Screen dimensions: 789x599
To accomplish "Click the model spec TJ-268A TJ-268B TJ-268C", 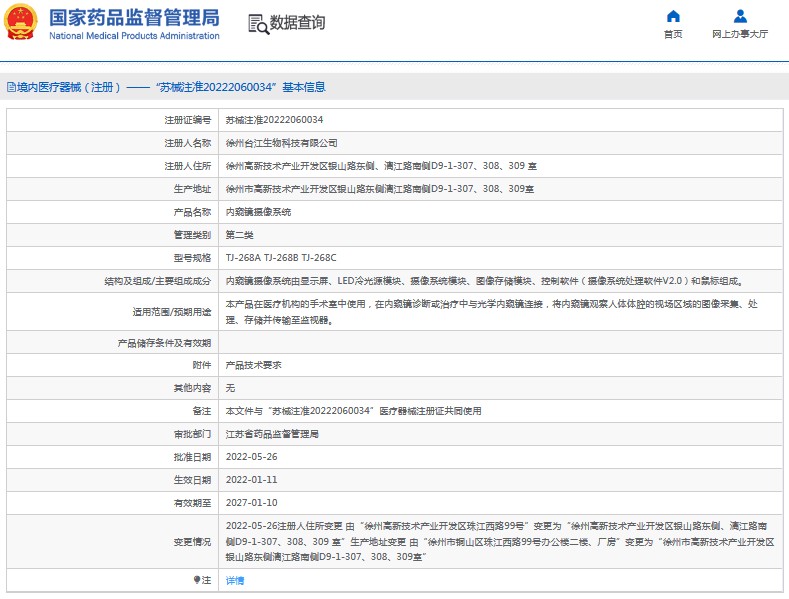I will point(287,258).
